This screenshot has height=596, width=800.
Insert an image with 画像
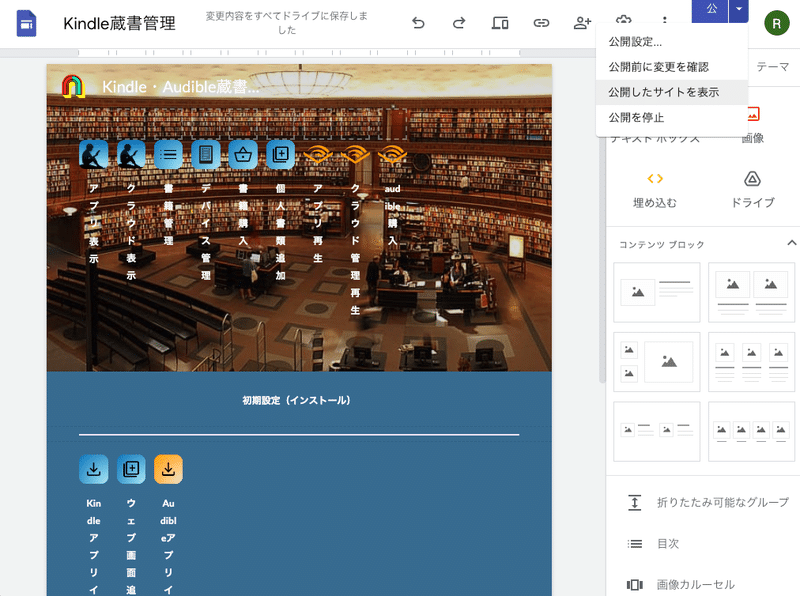coord(753,125)
